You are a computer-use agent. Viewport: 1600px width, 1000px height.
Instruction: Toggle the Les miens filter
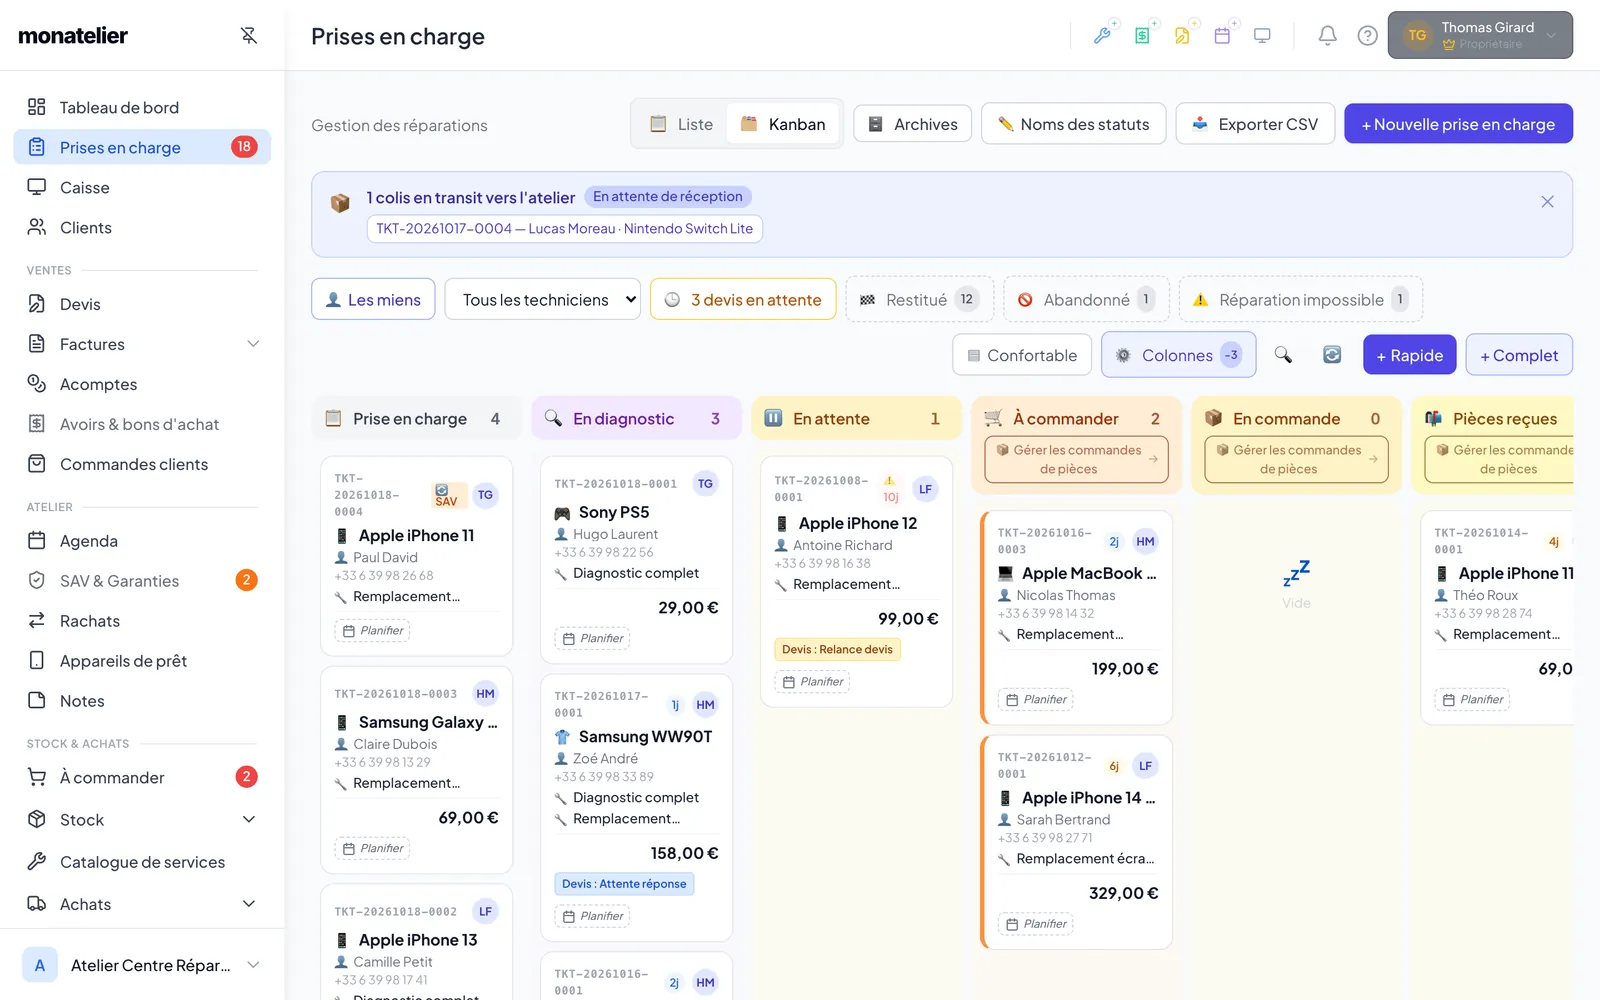pos(373,299)
